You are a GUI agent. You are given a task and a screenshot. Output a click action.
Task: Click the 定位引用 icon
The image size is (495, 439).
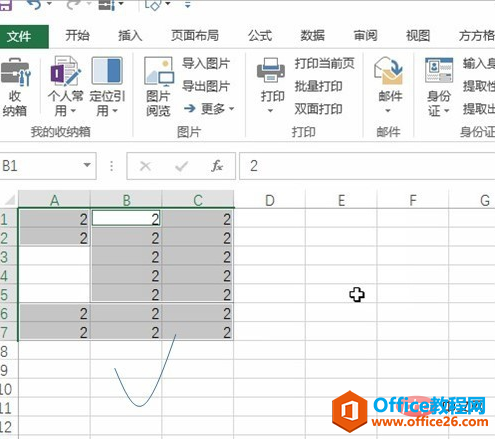coord(107,71)
